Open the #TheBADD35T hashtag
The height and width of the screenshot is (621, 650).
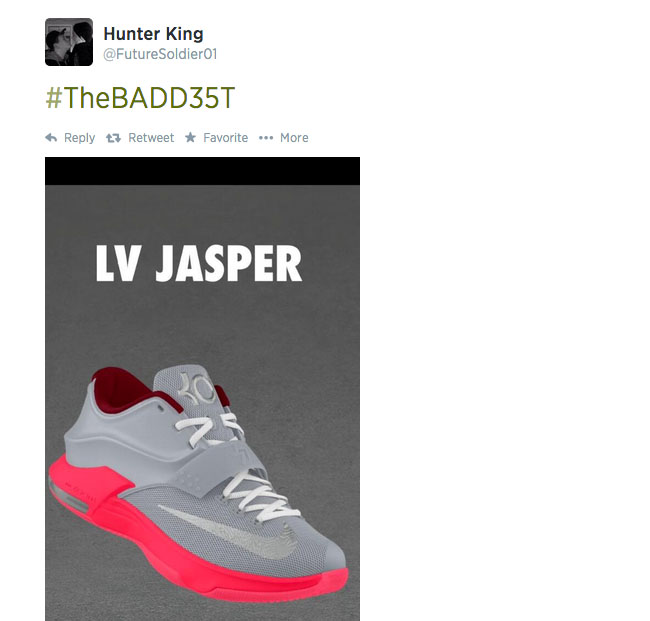click(140, 98)
